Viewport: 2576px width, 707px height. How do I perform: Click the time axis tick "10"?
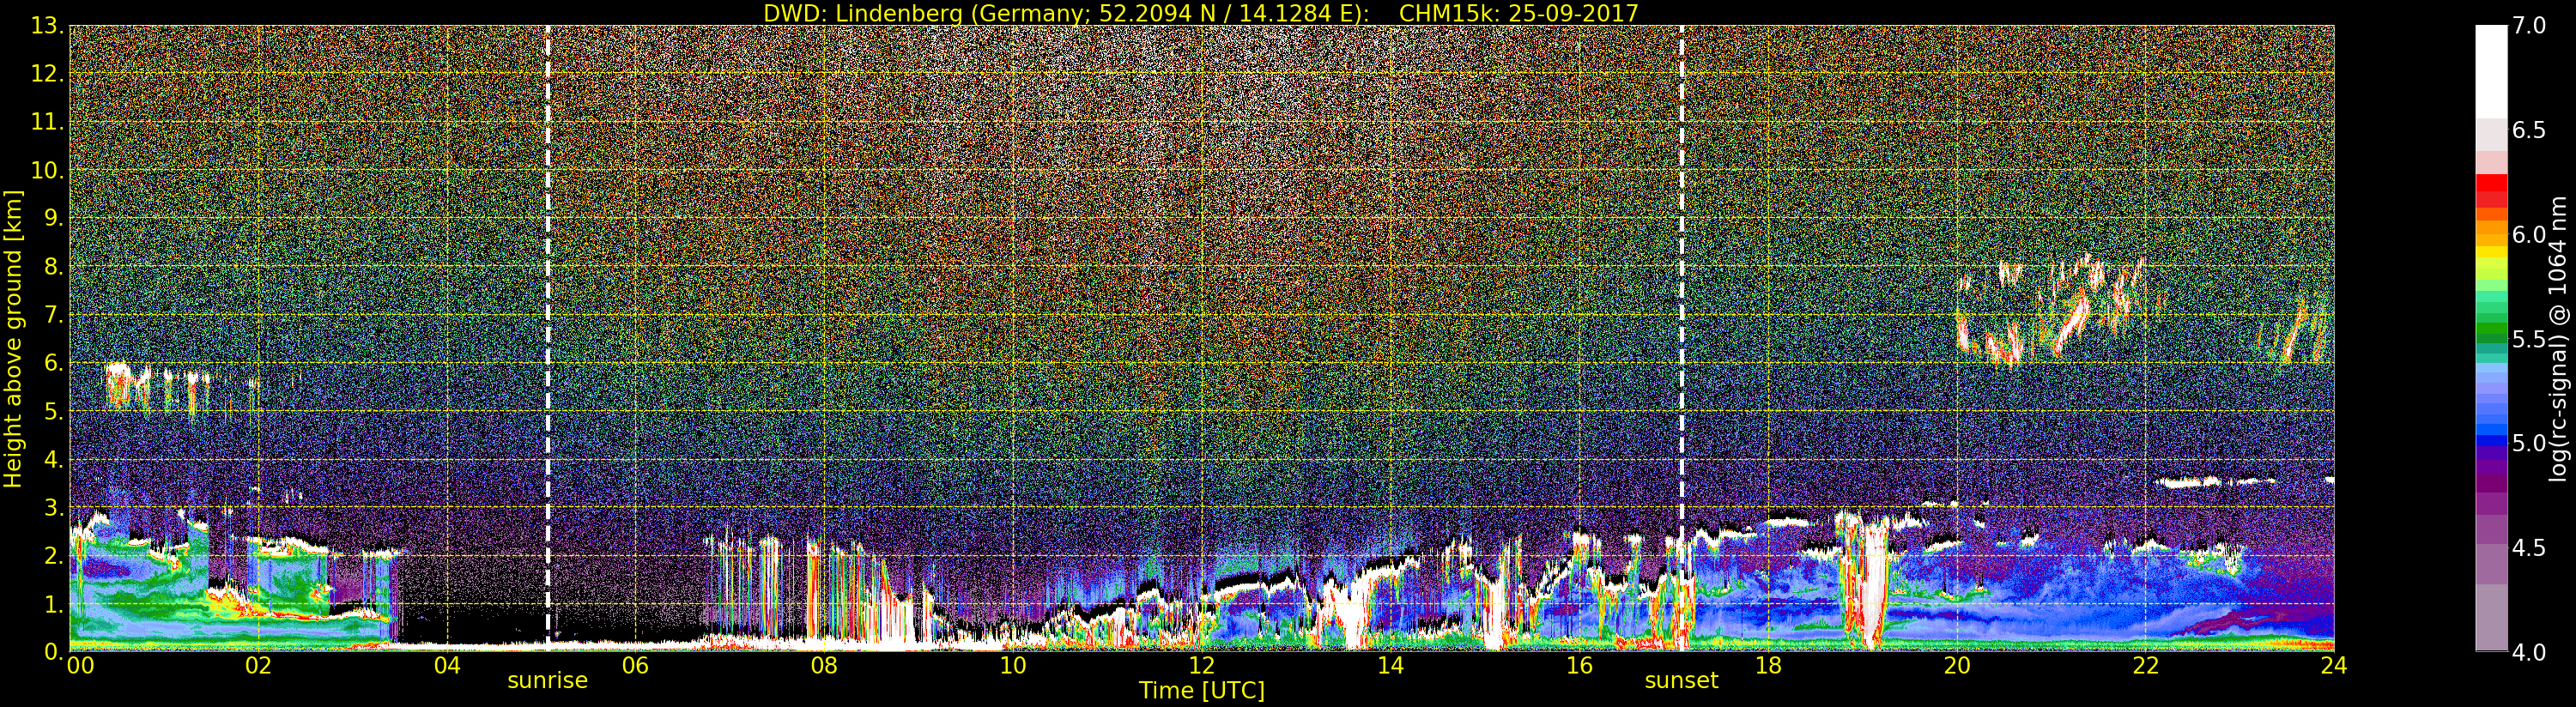click(1013, 666)
